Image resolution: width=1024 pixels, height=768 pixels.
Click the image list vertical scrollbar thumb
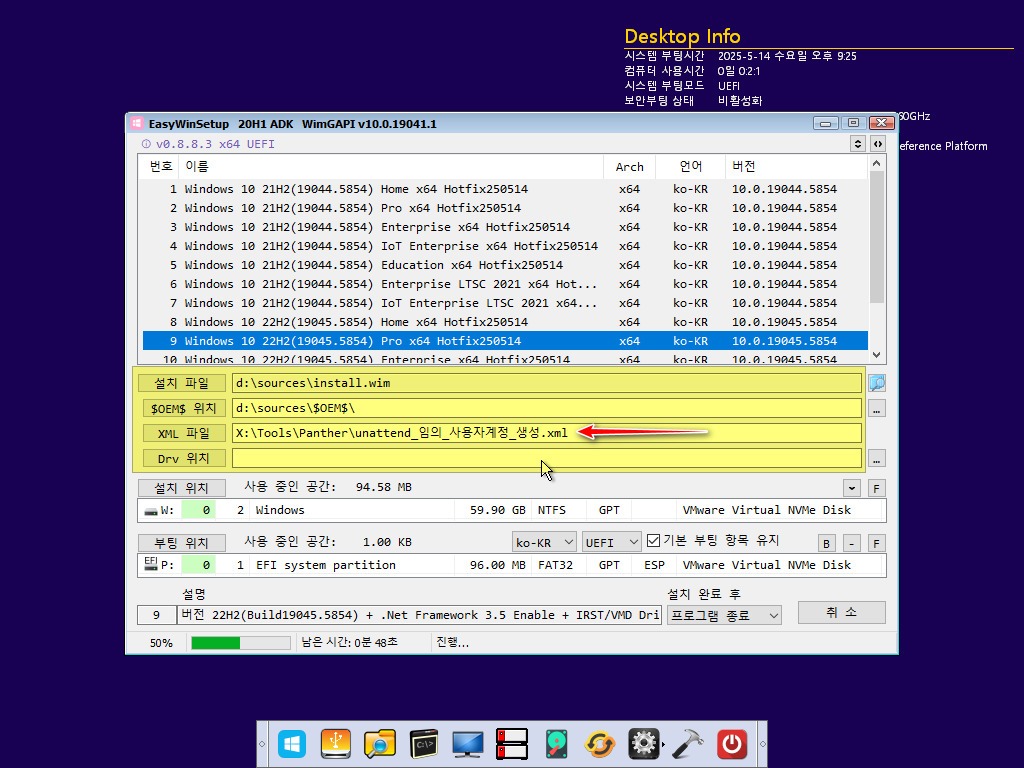[876, 237]
